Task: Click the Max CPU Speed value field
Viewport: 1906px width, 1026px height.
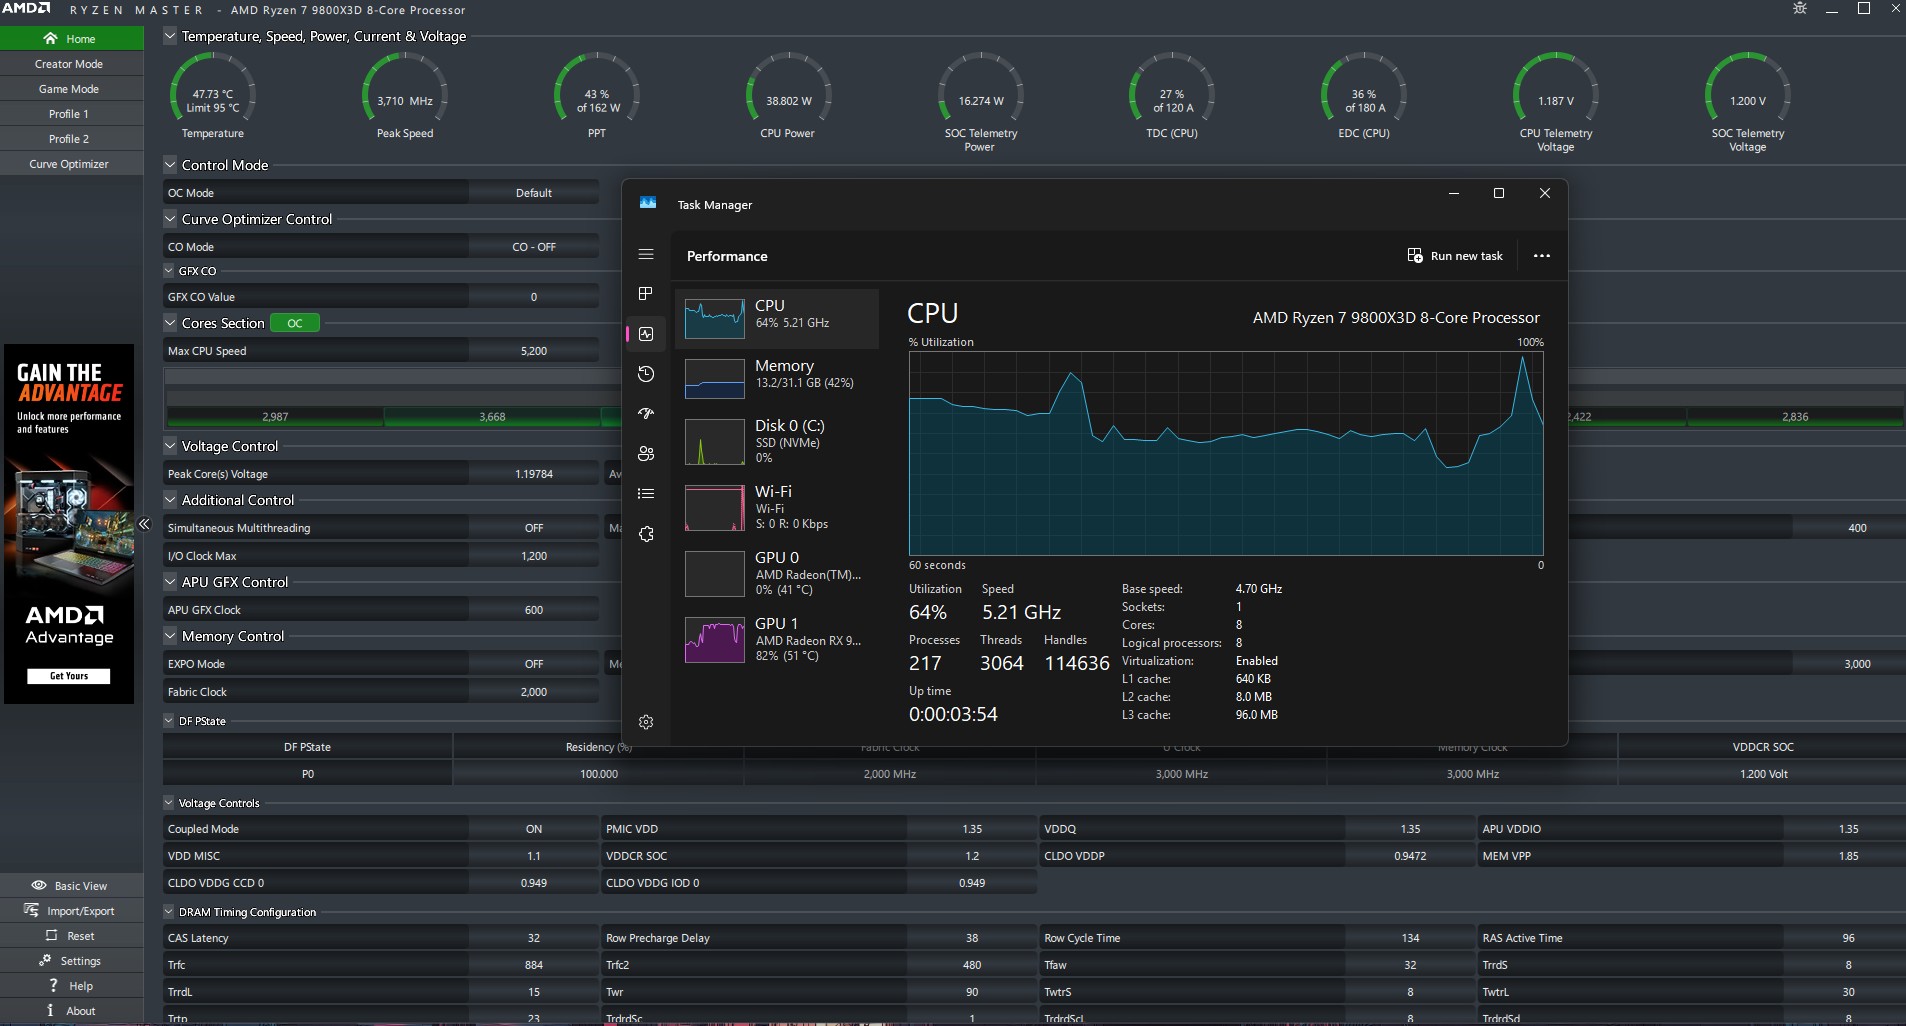Action: [534, 351]
